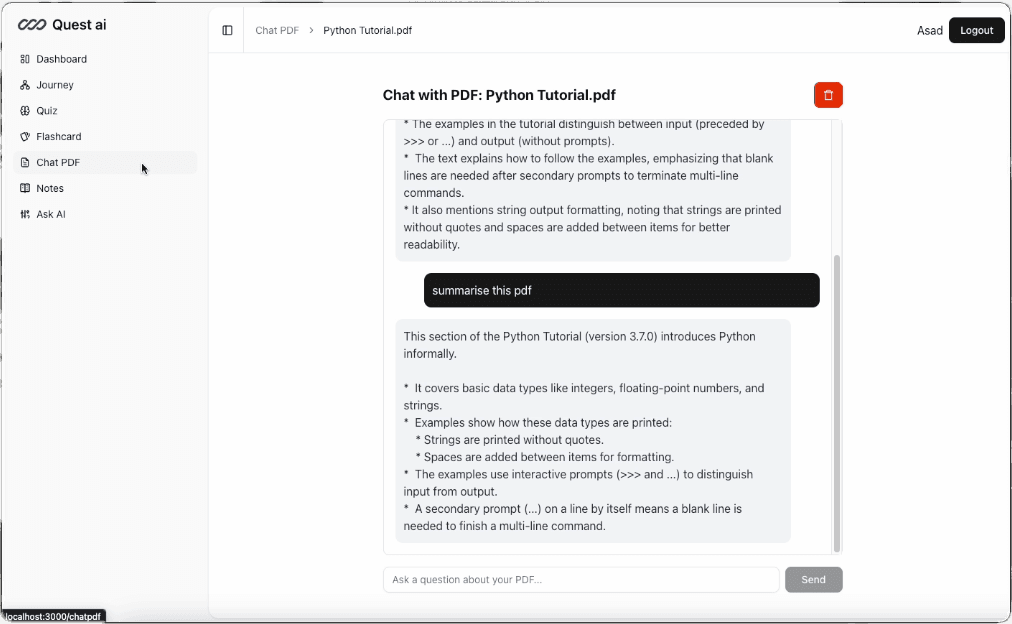Open the Quiz section
The width and height of the screenshot is (1012, 624).
(45, 110)
